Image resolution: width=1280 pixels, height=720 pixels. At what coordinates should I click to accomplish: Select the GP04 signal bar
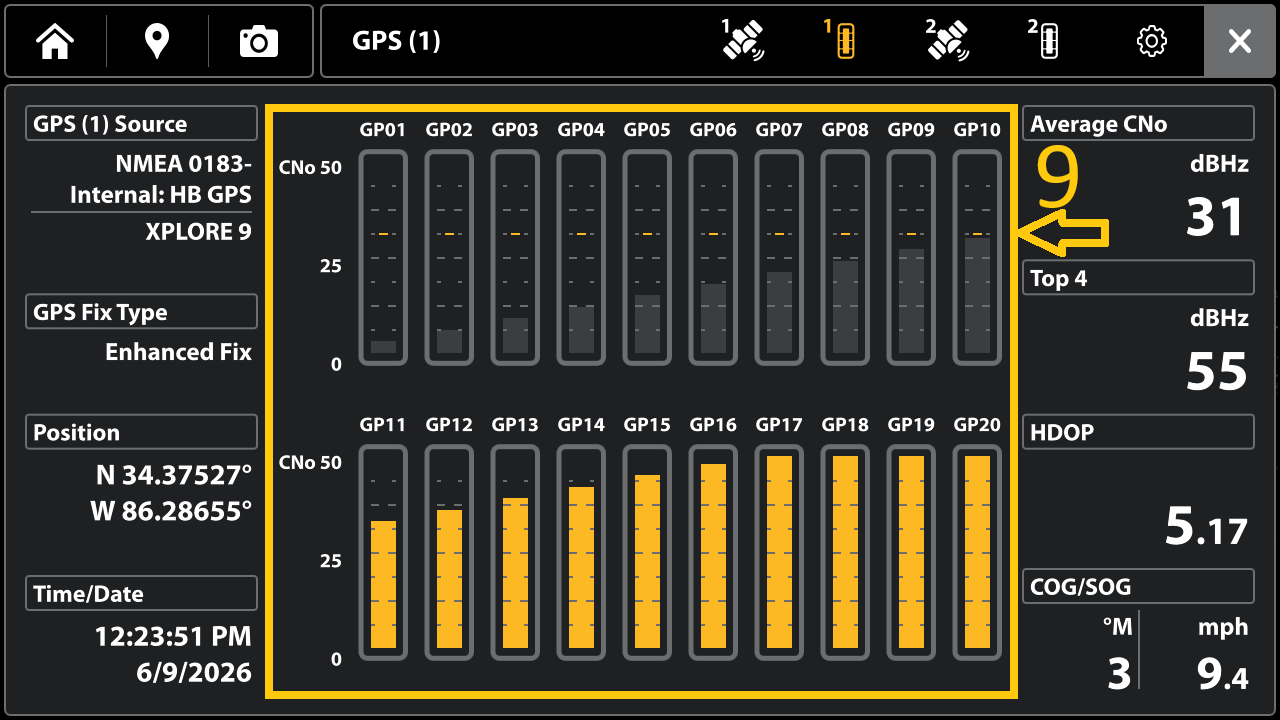581,257
